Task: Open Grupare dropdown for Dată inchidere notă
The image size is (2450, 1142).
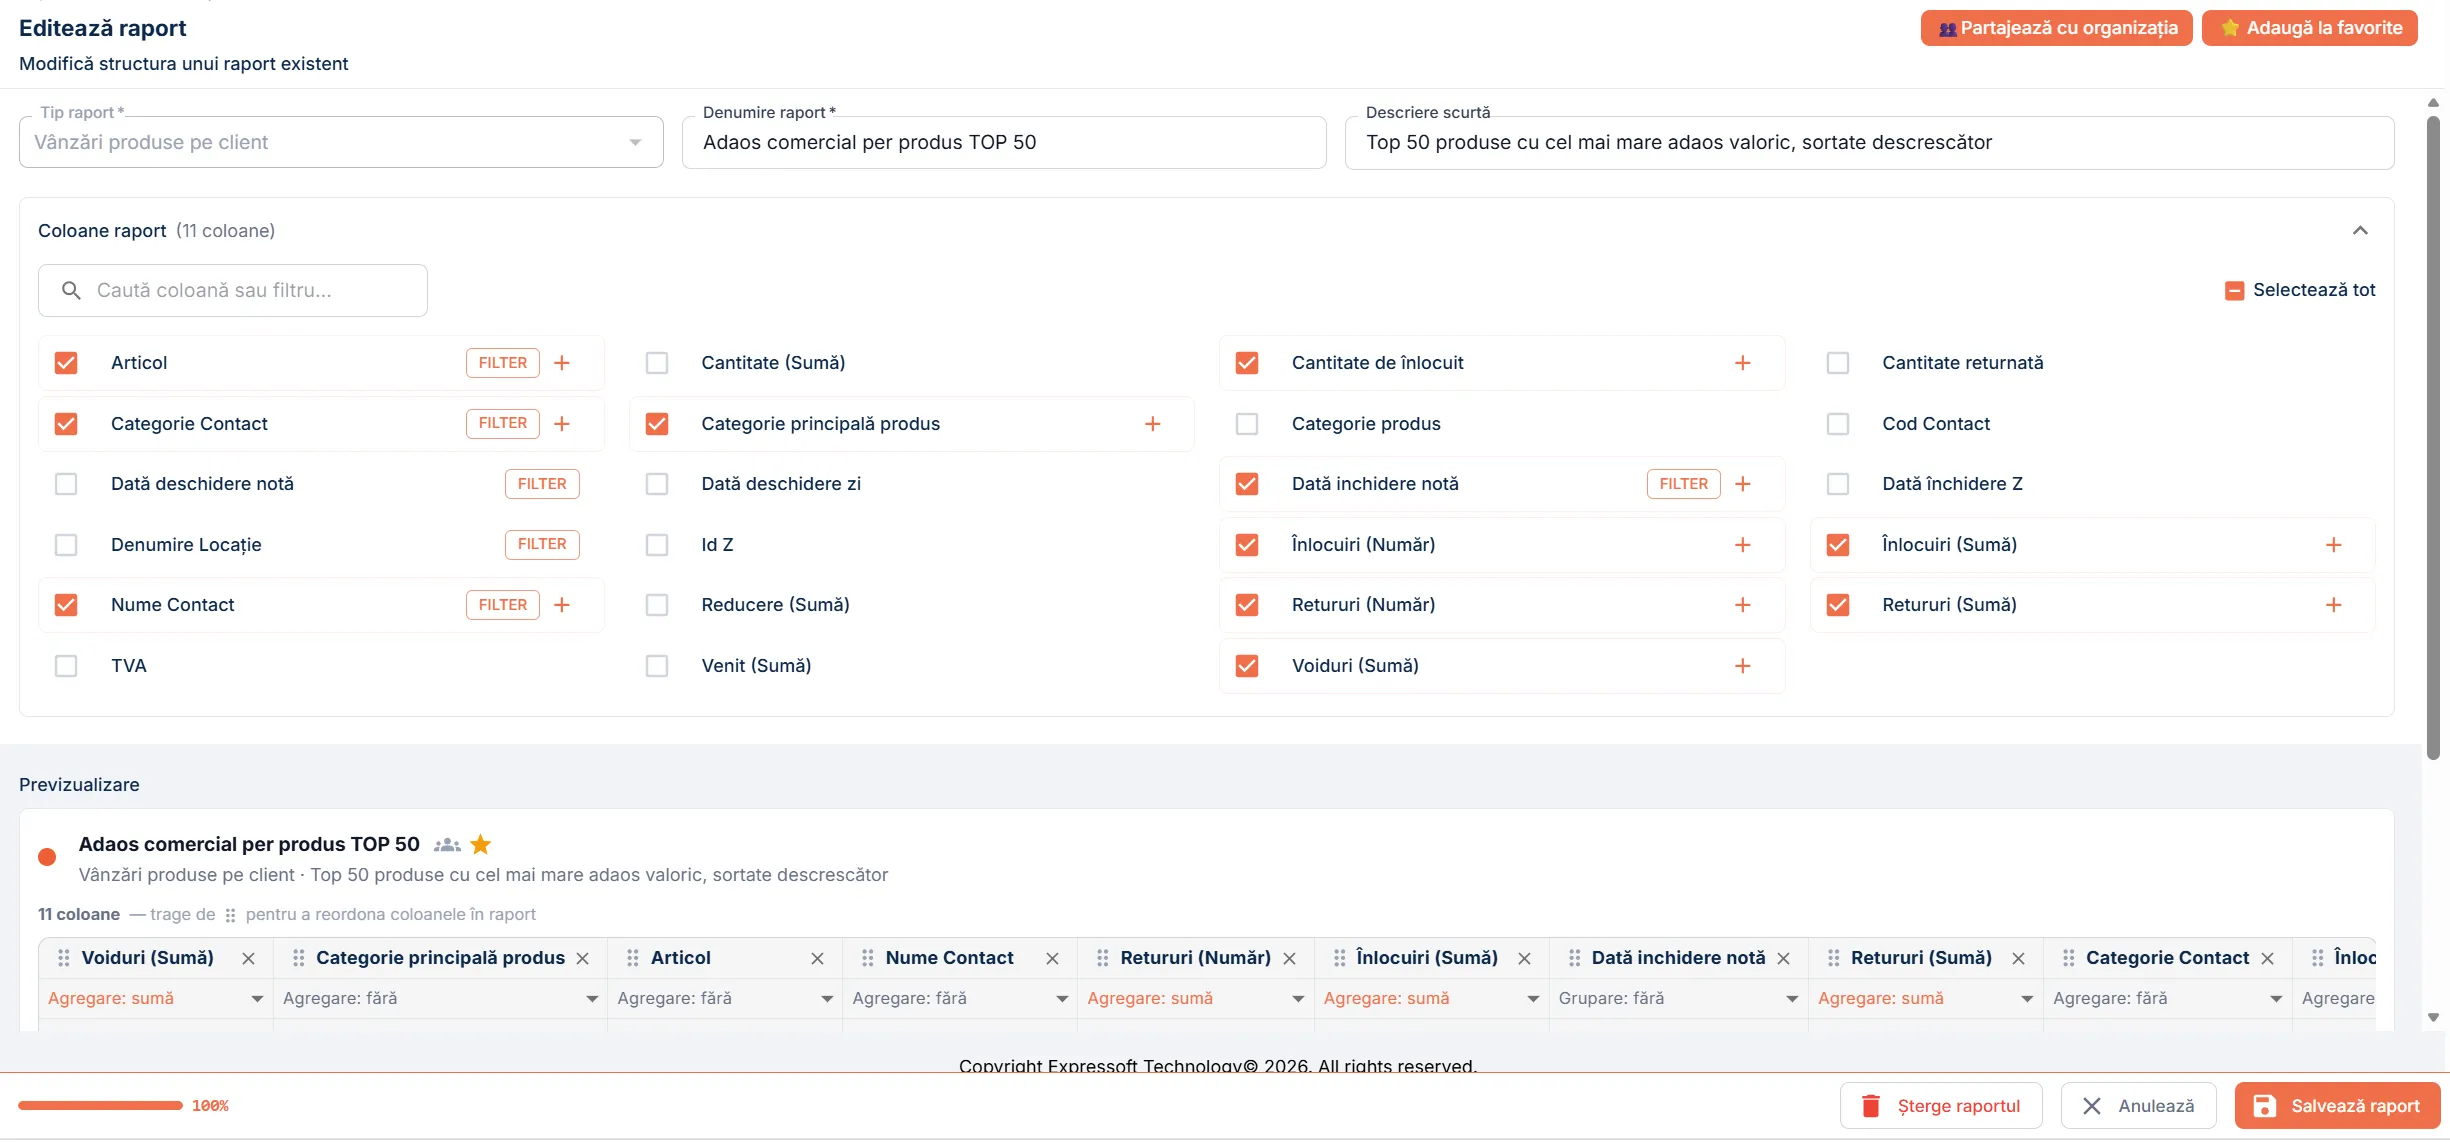Action: coord(1679,999)
